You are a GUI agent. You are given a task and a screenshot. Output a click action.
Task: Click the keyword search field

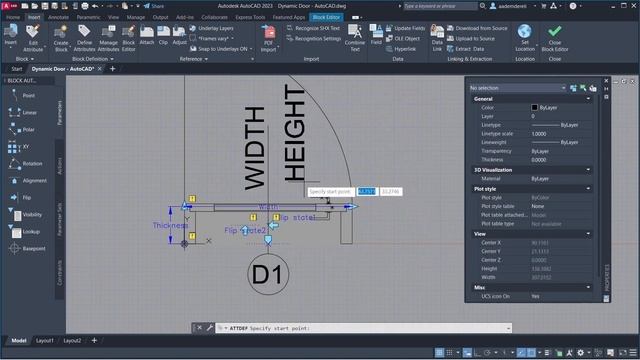(x=440, y=6)
